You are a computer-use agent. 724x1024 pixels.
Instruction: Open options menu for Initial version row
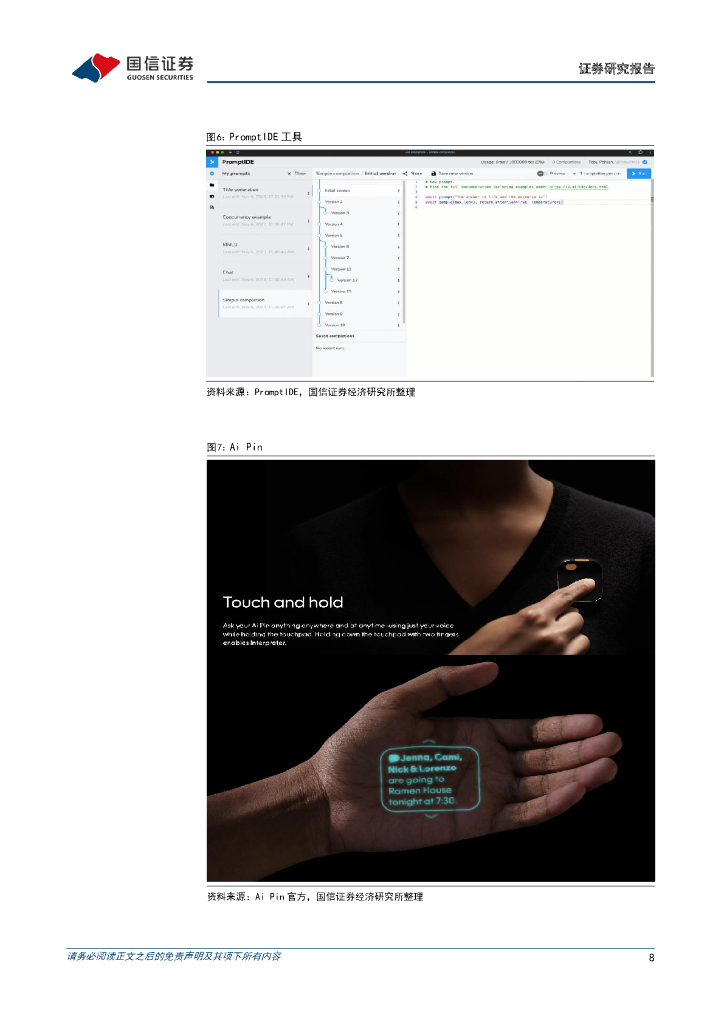tap(398, 191)
